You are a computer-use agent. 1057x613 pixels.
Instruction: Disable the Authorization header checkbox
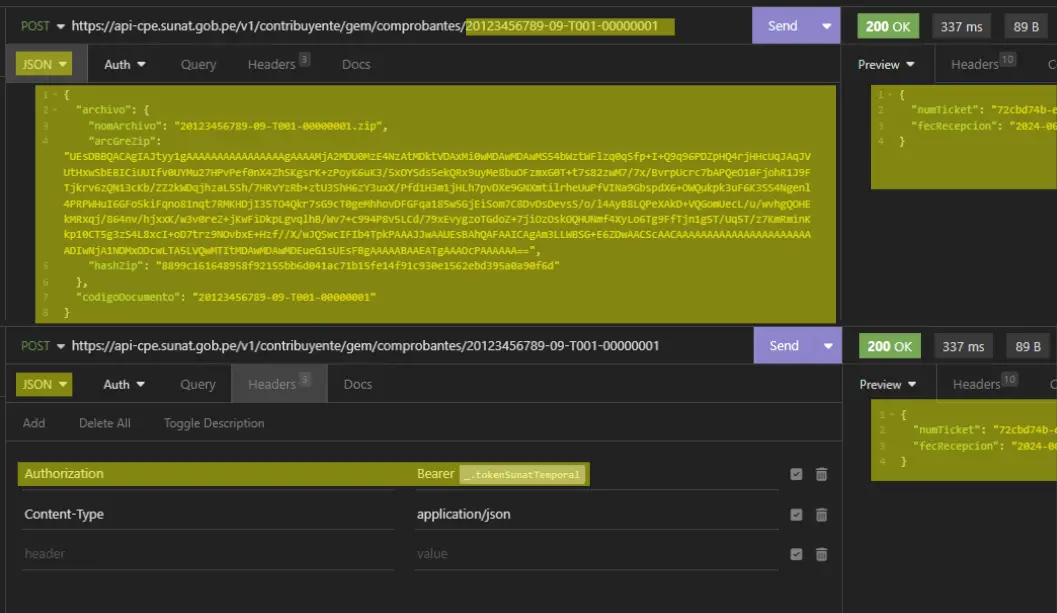pyautogui.click(x=796, y=474)
